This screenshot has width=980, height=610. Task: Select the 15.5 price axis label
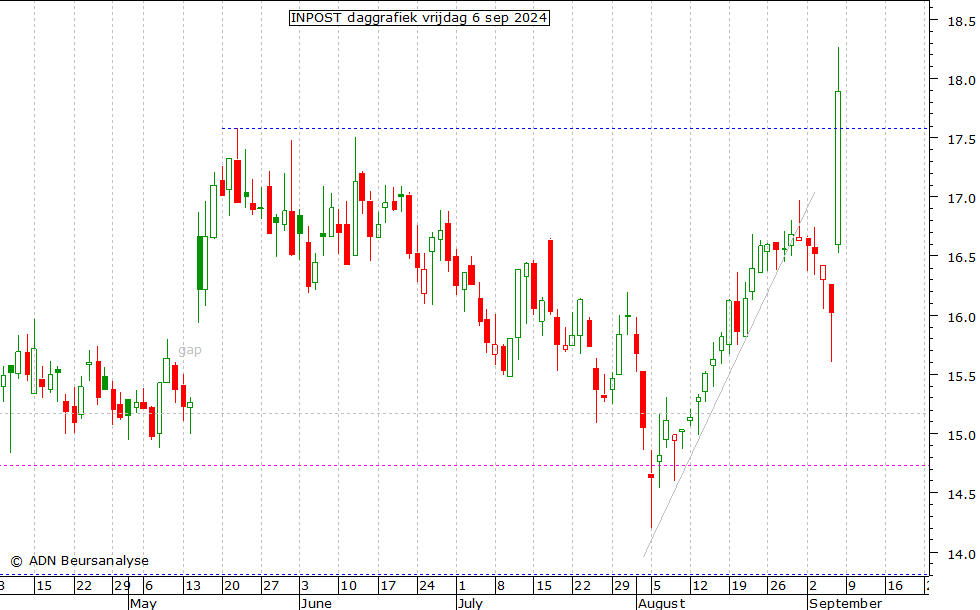[x=961, y=376]
